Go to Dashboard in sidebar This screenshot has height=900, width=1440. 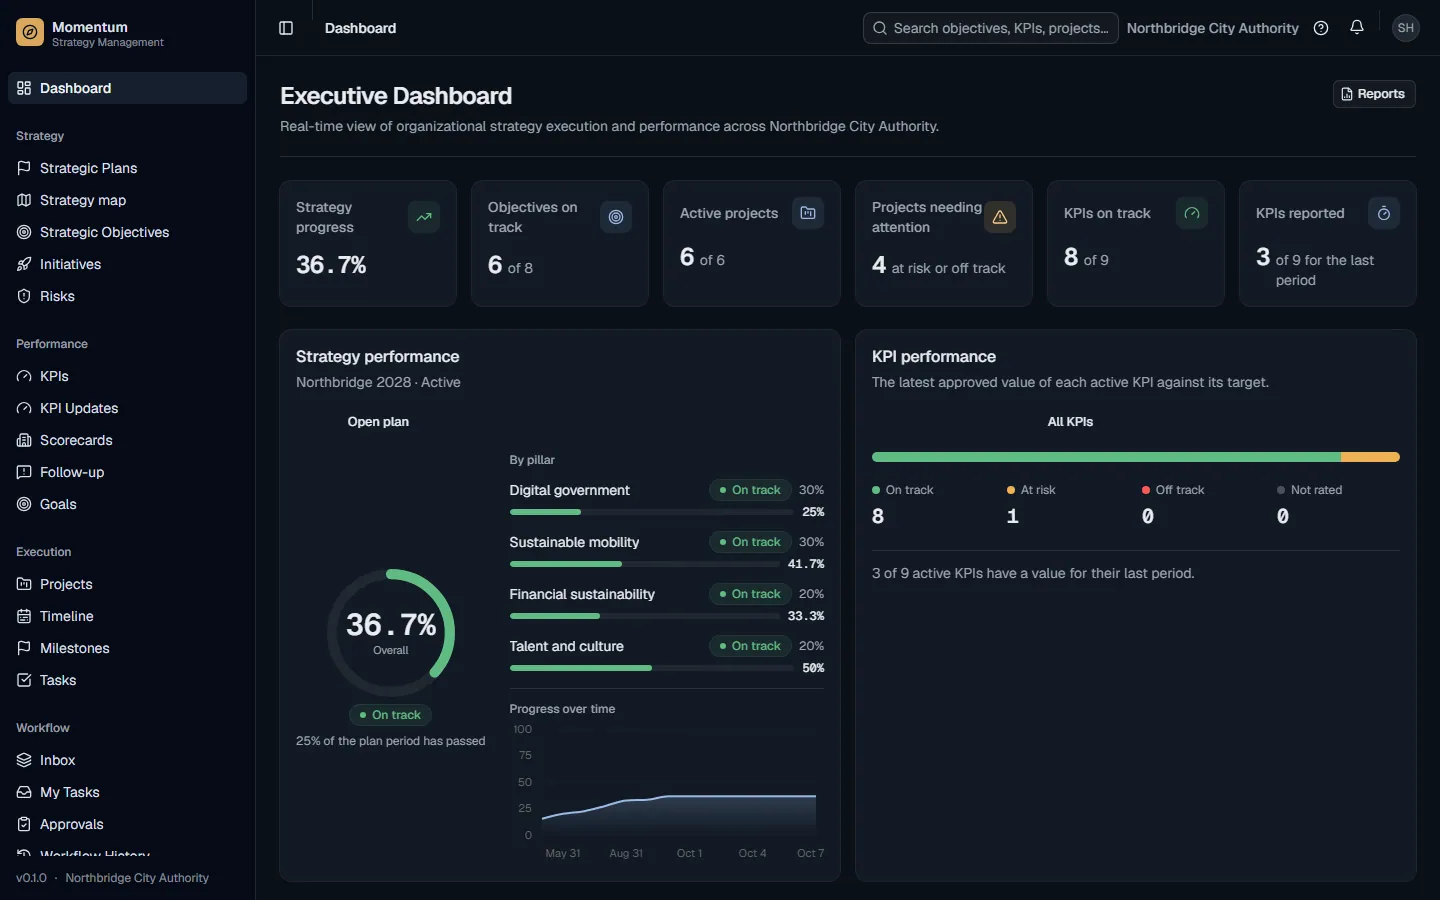(127, 88)
